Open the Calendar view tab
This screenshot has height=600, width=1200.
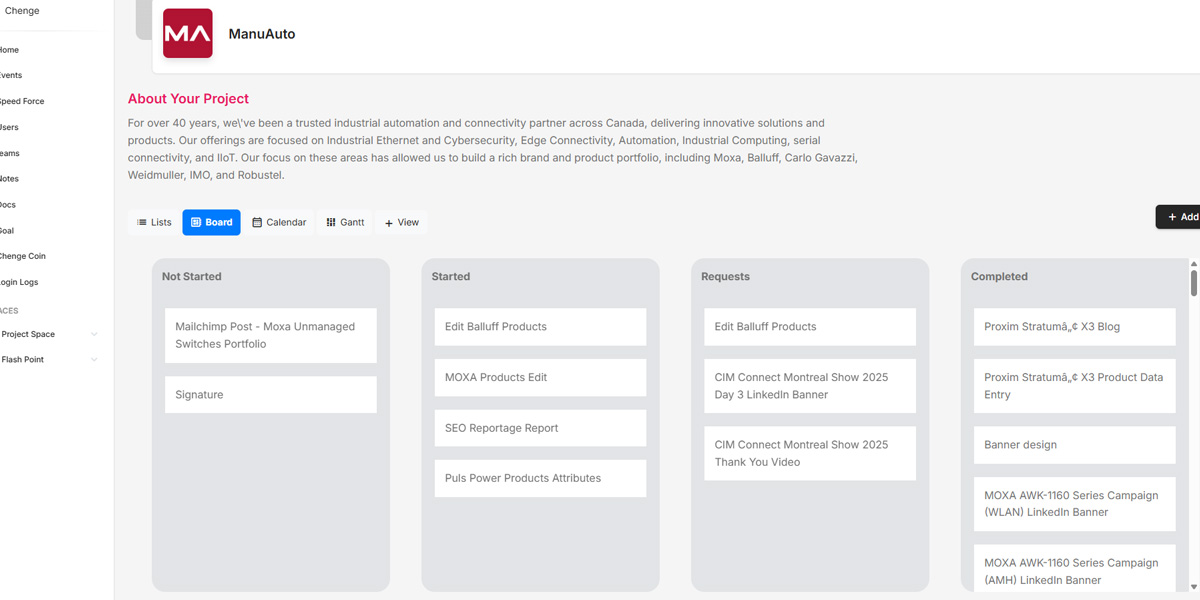(x=279, y=222)
